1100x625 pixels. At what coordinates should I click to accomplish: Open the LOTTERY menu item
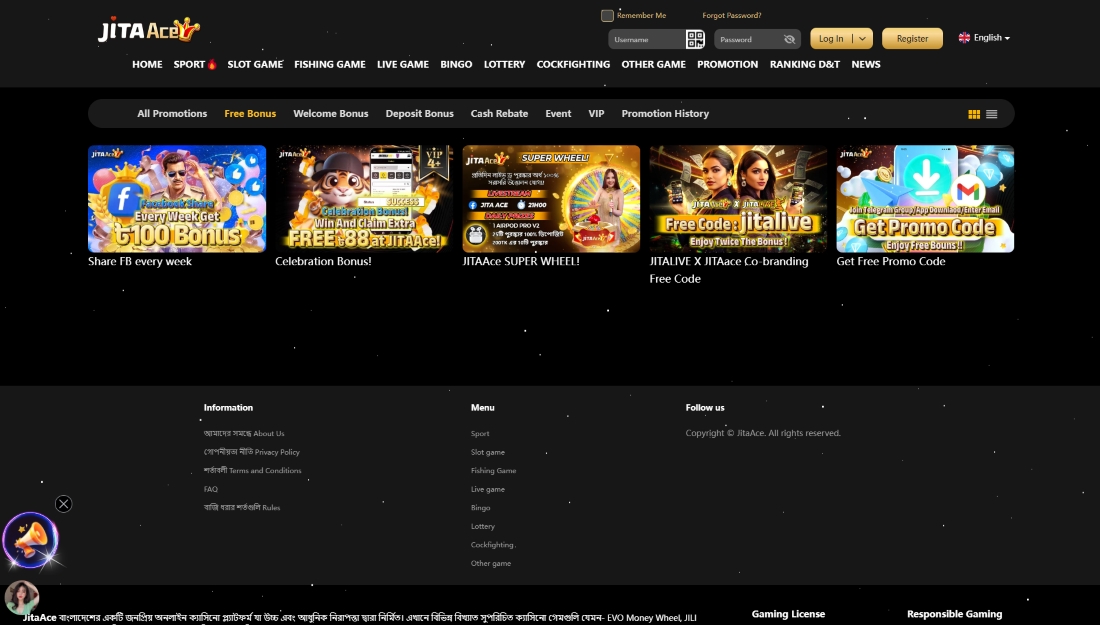click(x=504, y=64)
